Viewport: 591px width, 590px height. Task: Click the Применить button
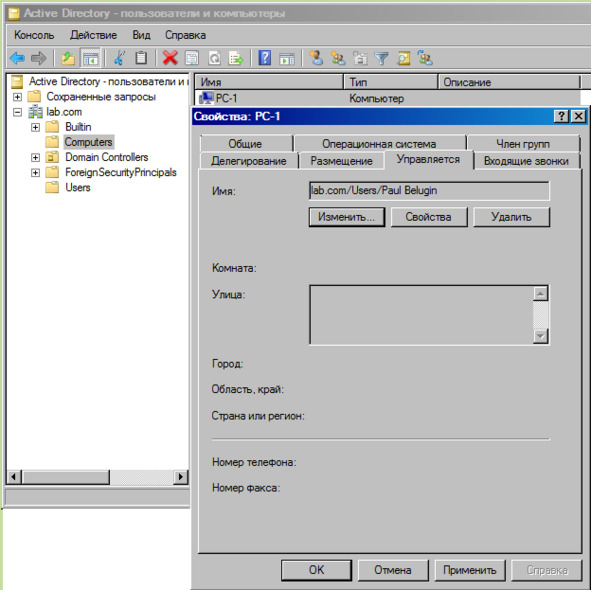(x=470, y=570)
